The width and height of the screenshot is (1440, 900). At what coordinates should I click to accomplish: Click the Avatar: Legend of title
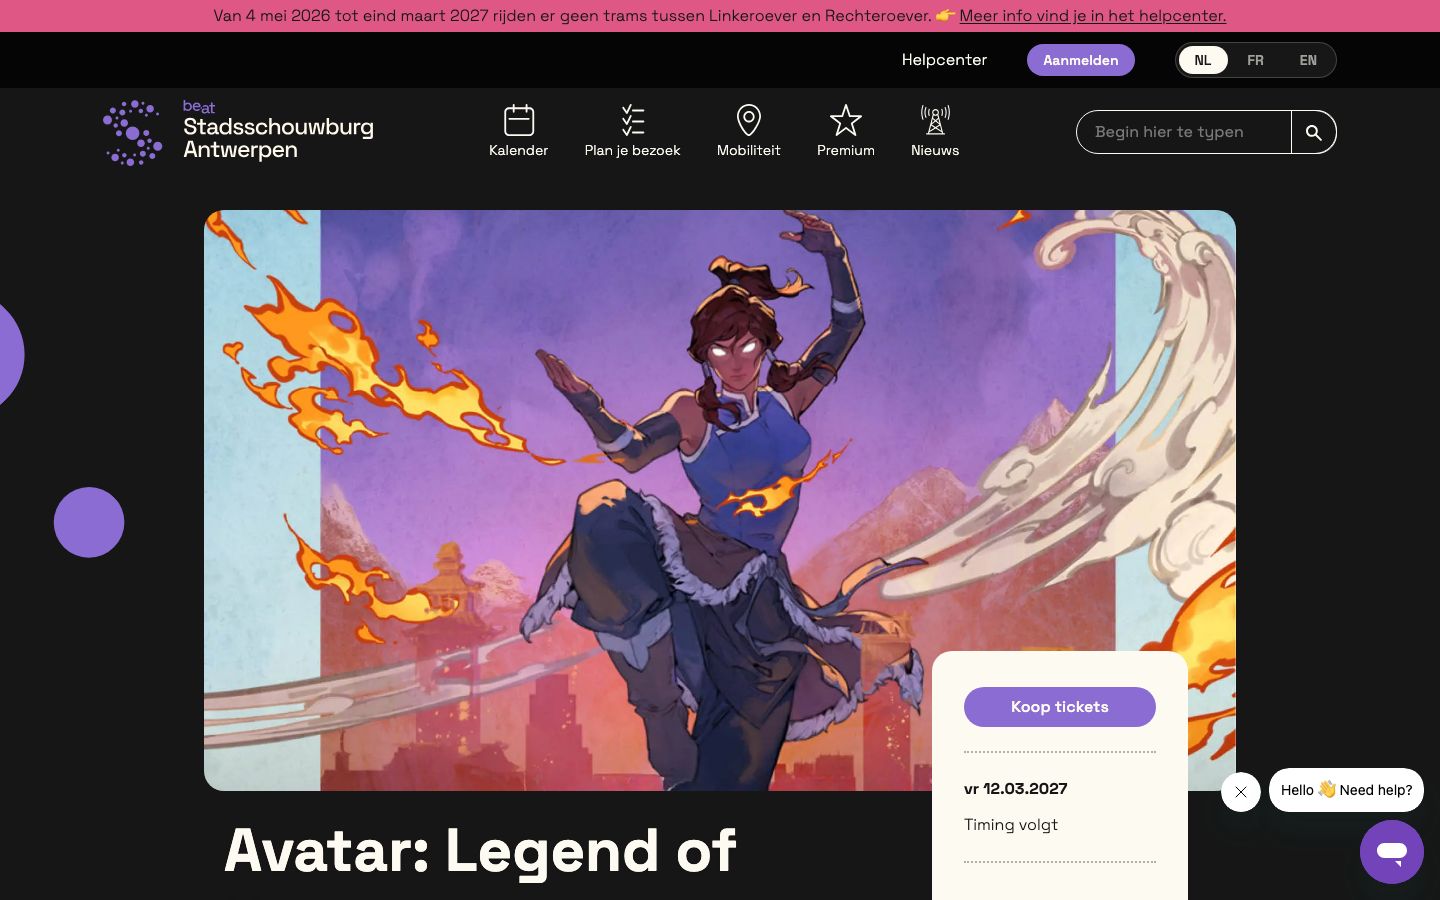[480, 851]
